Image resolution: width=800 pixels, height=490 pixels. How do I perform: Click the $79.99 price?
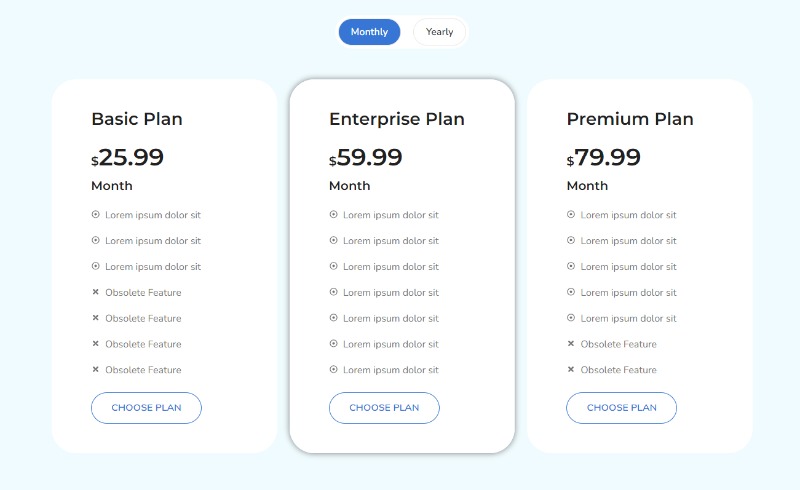(x=604, y=158)
